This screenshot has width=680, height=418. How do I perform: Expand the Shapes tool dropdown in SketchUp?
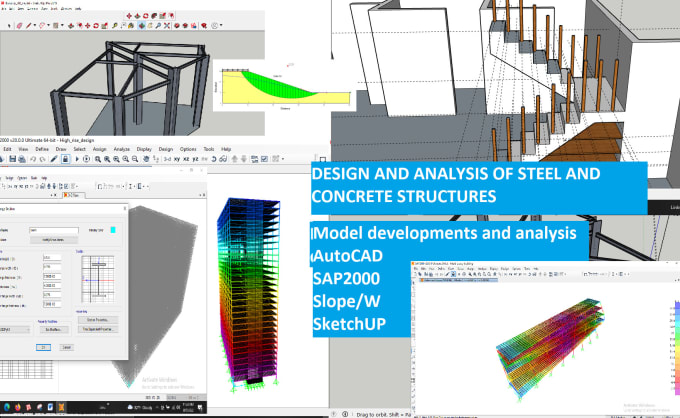[62, 26]
